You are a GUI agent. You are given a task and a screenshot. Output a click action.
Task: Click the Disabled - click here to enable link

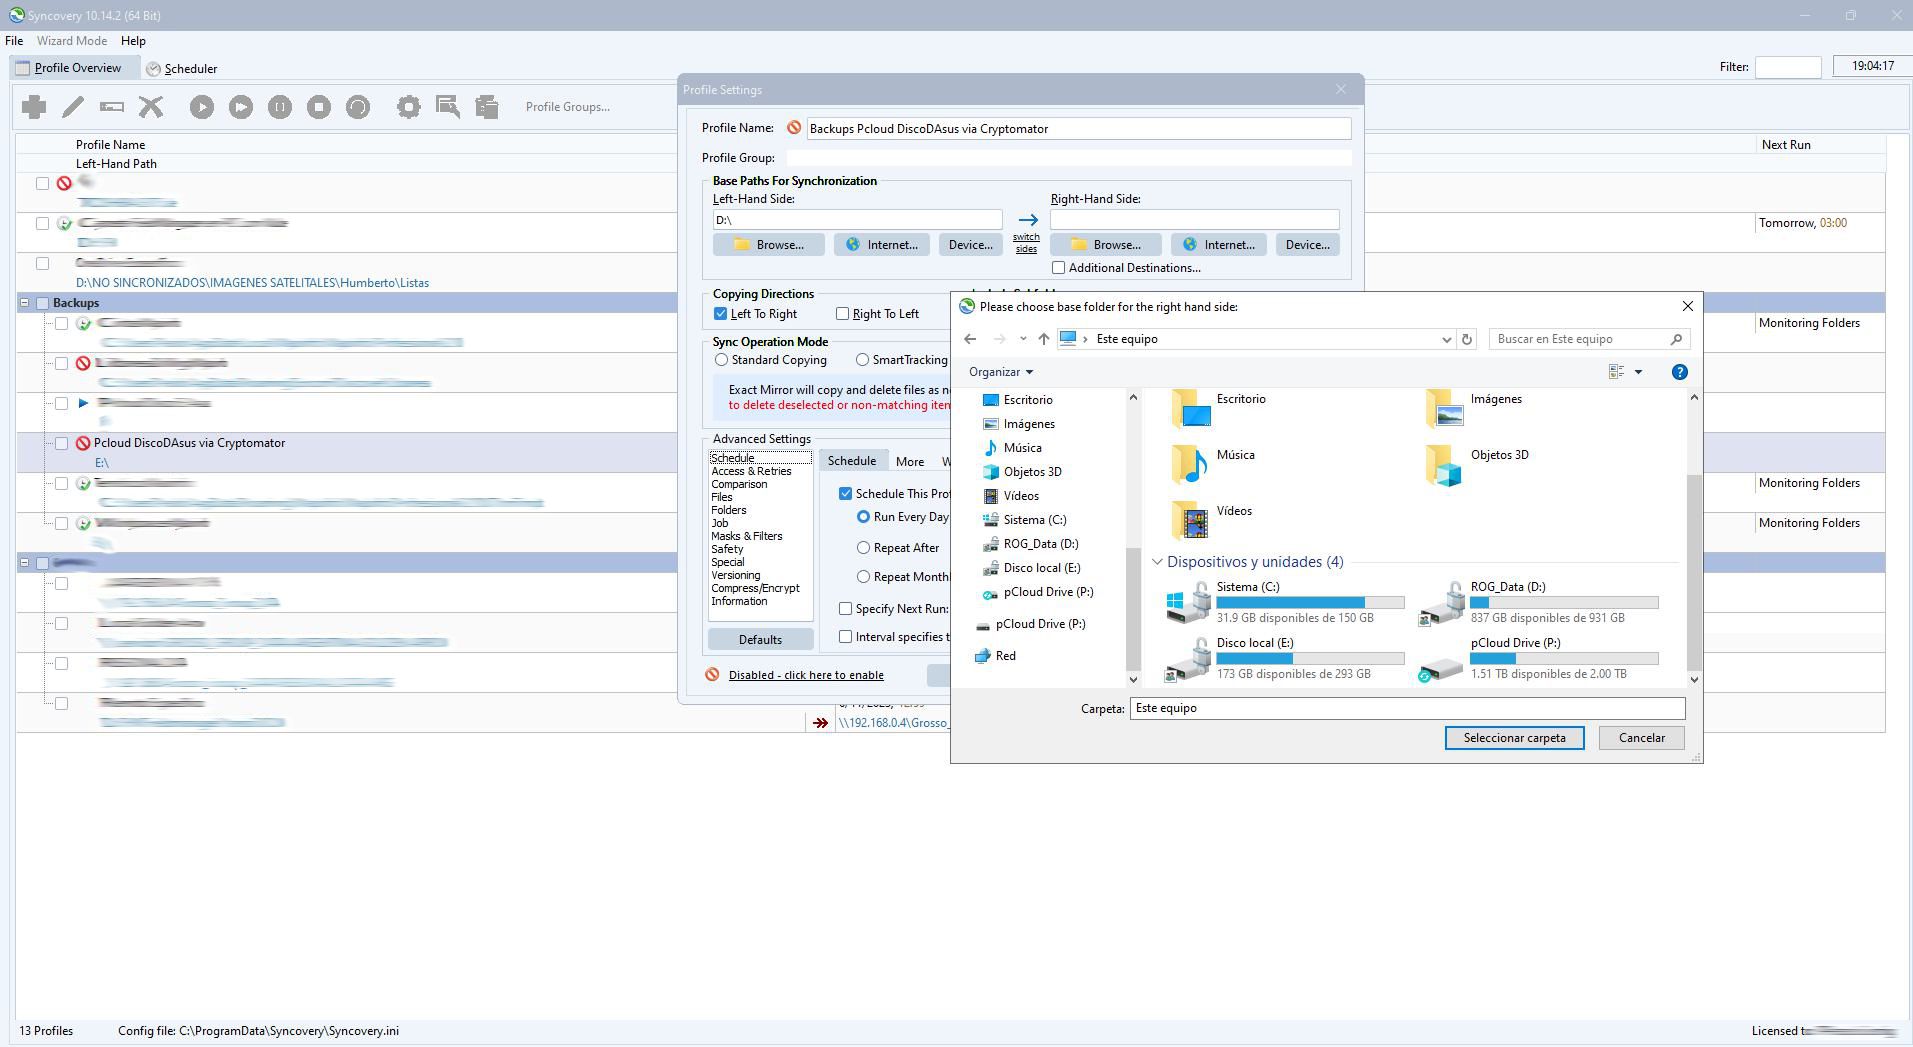[805, 675]
